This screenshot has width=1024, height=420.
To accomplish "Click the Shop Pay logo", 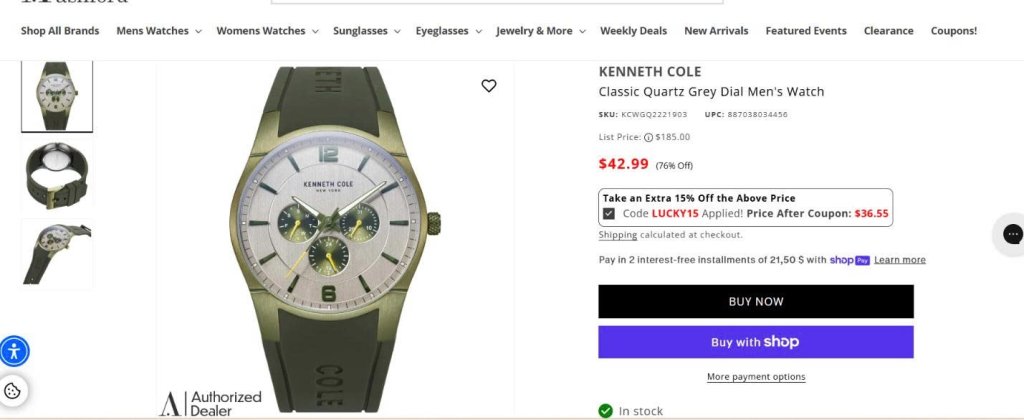I will (x=850, y=260).
